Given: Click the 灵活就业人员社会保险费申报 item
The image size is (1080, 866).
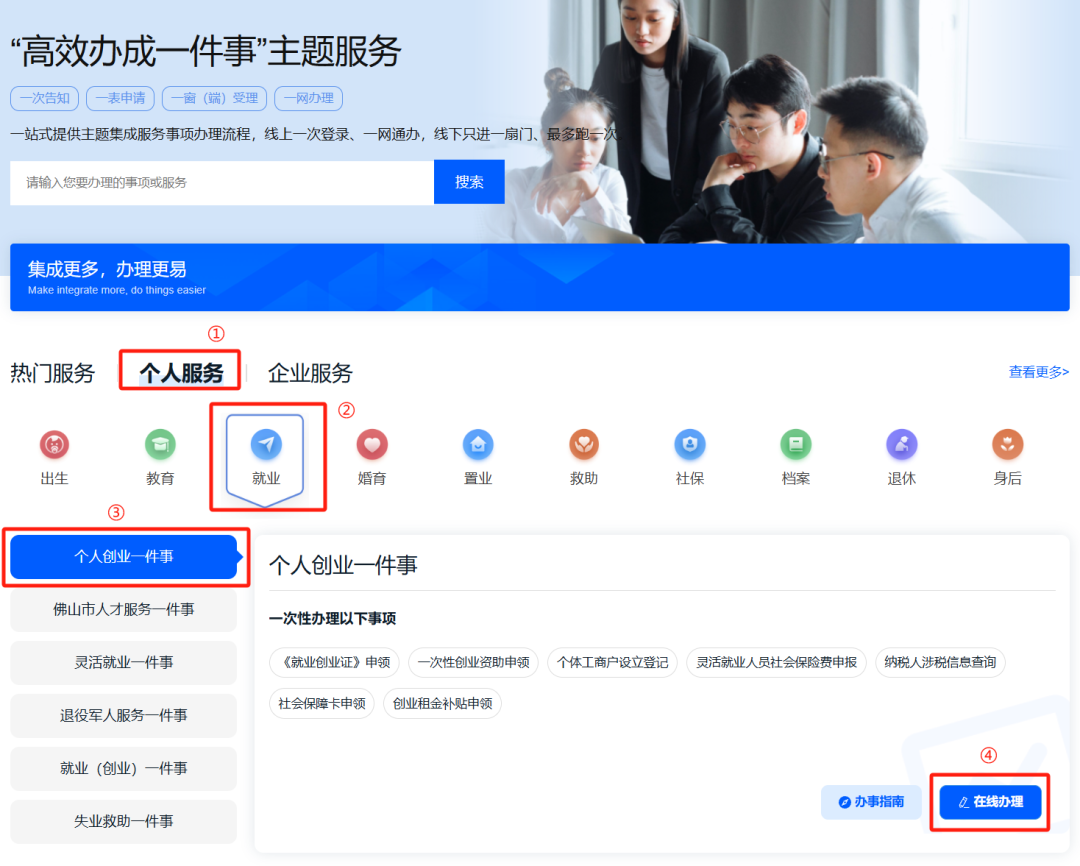Looking at the screenshot, I should click(776, 663).
